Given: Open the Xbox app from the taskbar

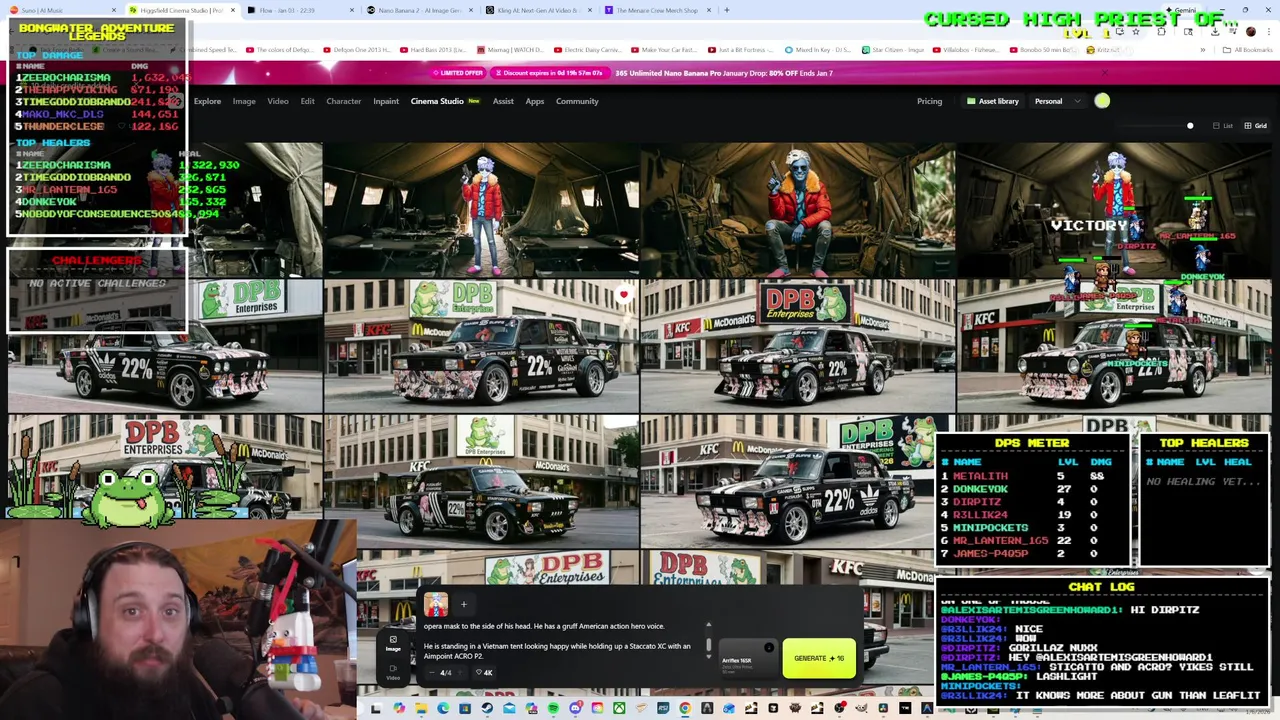Looking at the screenshot, I should click(619, 708).
